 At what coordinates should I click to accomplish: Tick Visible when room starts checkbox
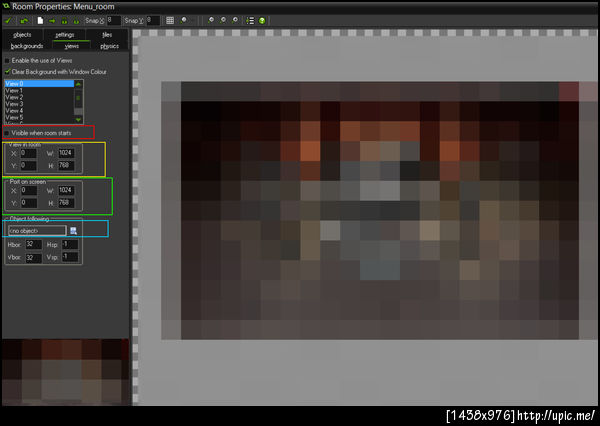(x=7, y=133)
